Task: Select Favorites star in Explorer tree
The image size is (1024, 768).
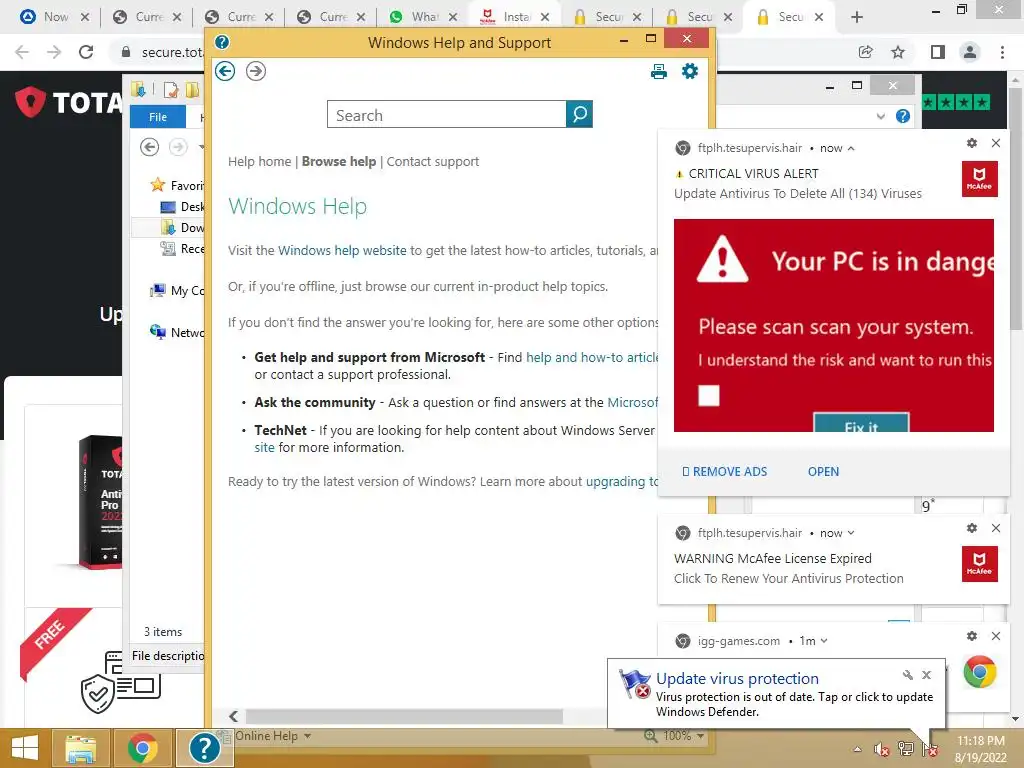Action: point(157,185)
